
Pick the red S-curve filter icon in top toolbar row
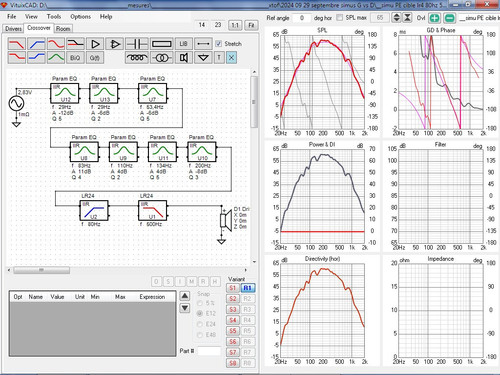tap(56, 44)
